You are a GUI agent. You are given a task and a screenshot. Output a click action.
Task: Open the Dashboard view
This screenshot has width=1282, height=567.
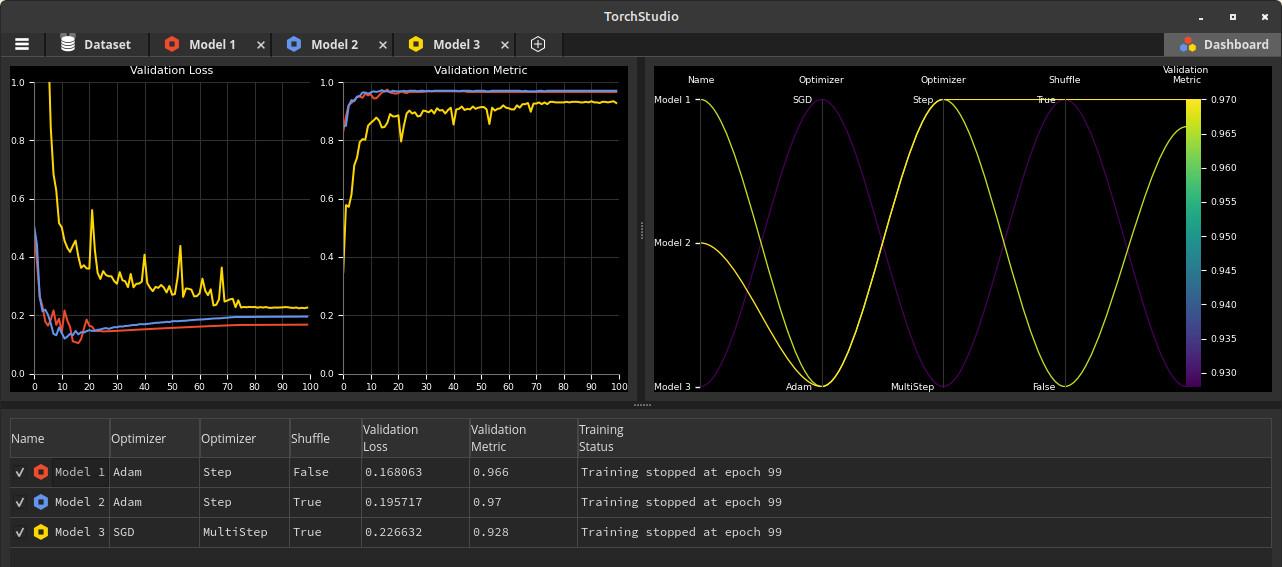coord(1235,44)
